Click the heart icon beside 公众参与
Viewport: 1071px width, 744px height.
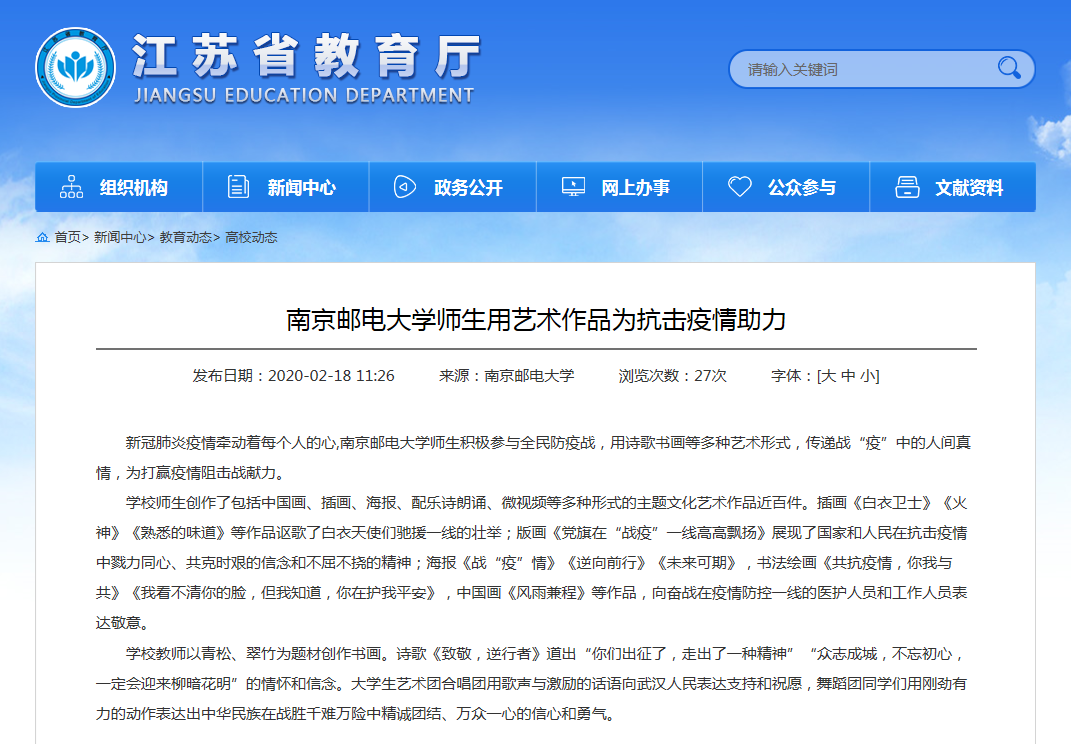click(x=740, y=187)
